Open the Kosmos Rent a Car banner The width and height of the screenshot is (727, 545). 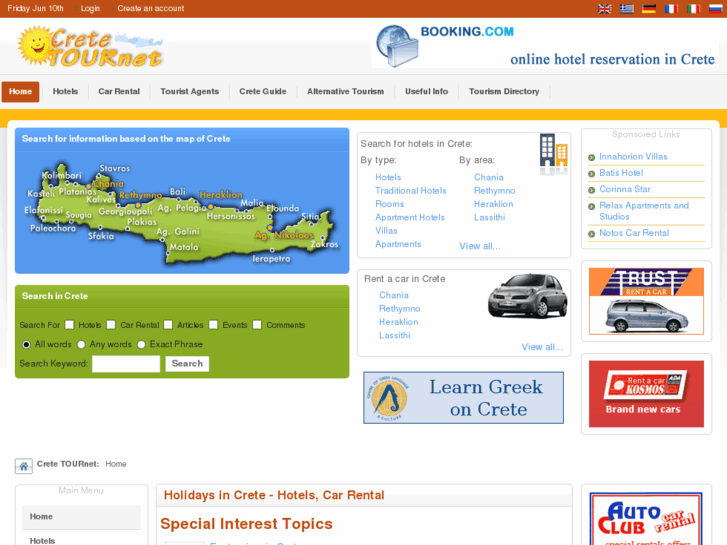646,394
